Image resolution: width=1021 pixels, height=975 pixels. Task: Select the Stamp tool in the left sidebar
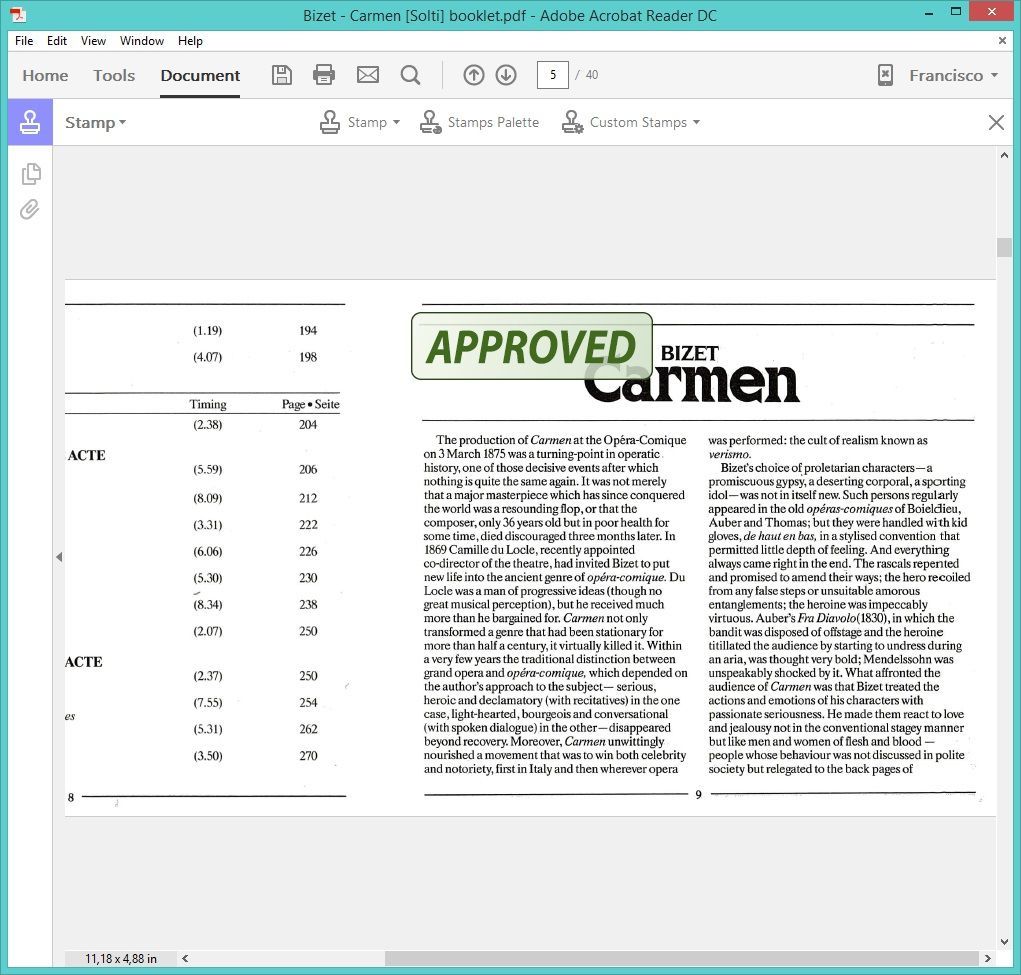(x=30, y=121)
